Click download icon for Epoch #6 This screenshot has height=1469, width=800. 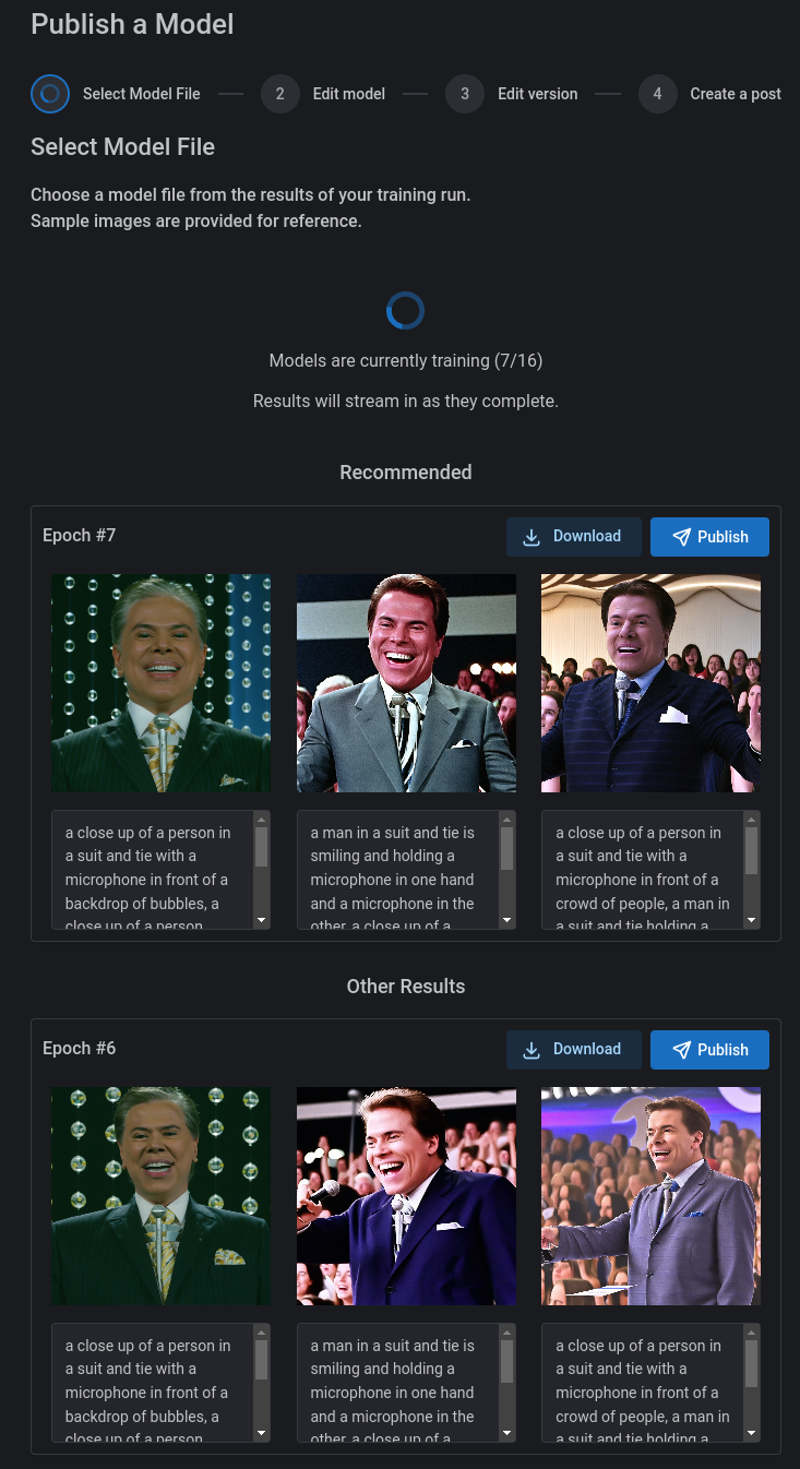[532, 1050]
